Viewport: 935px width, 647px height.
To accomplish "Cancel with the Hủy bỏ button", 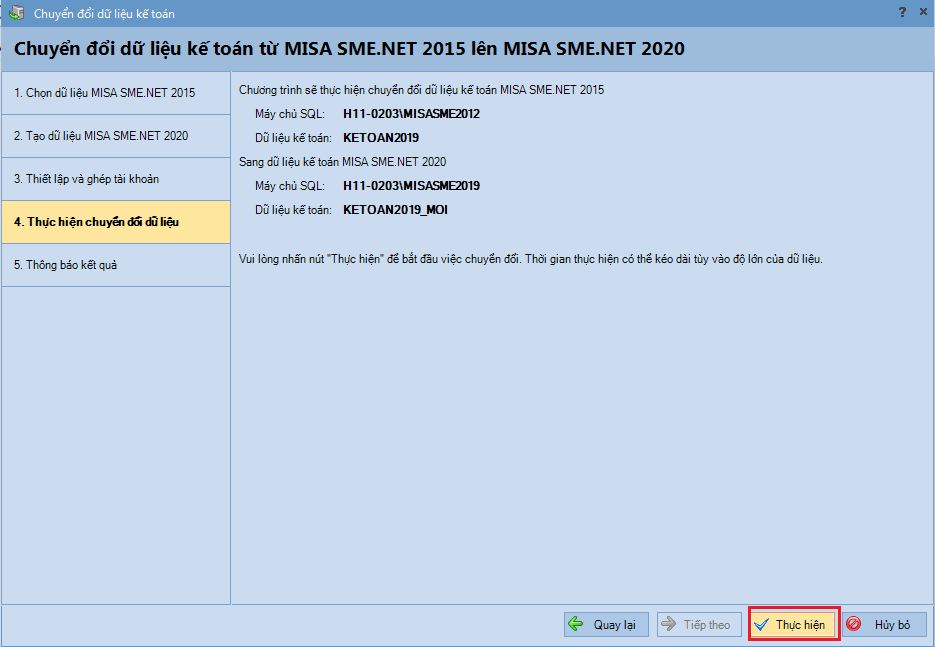I will click(885, 624).
